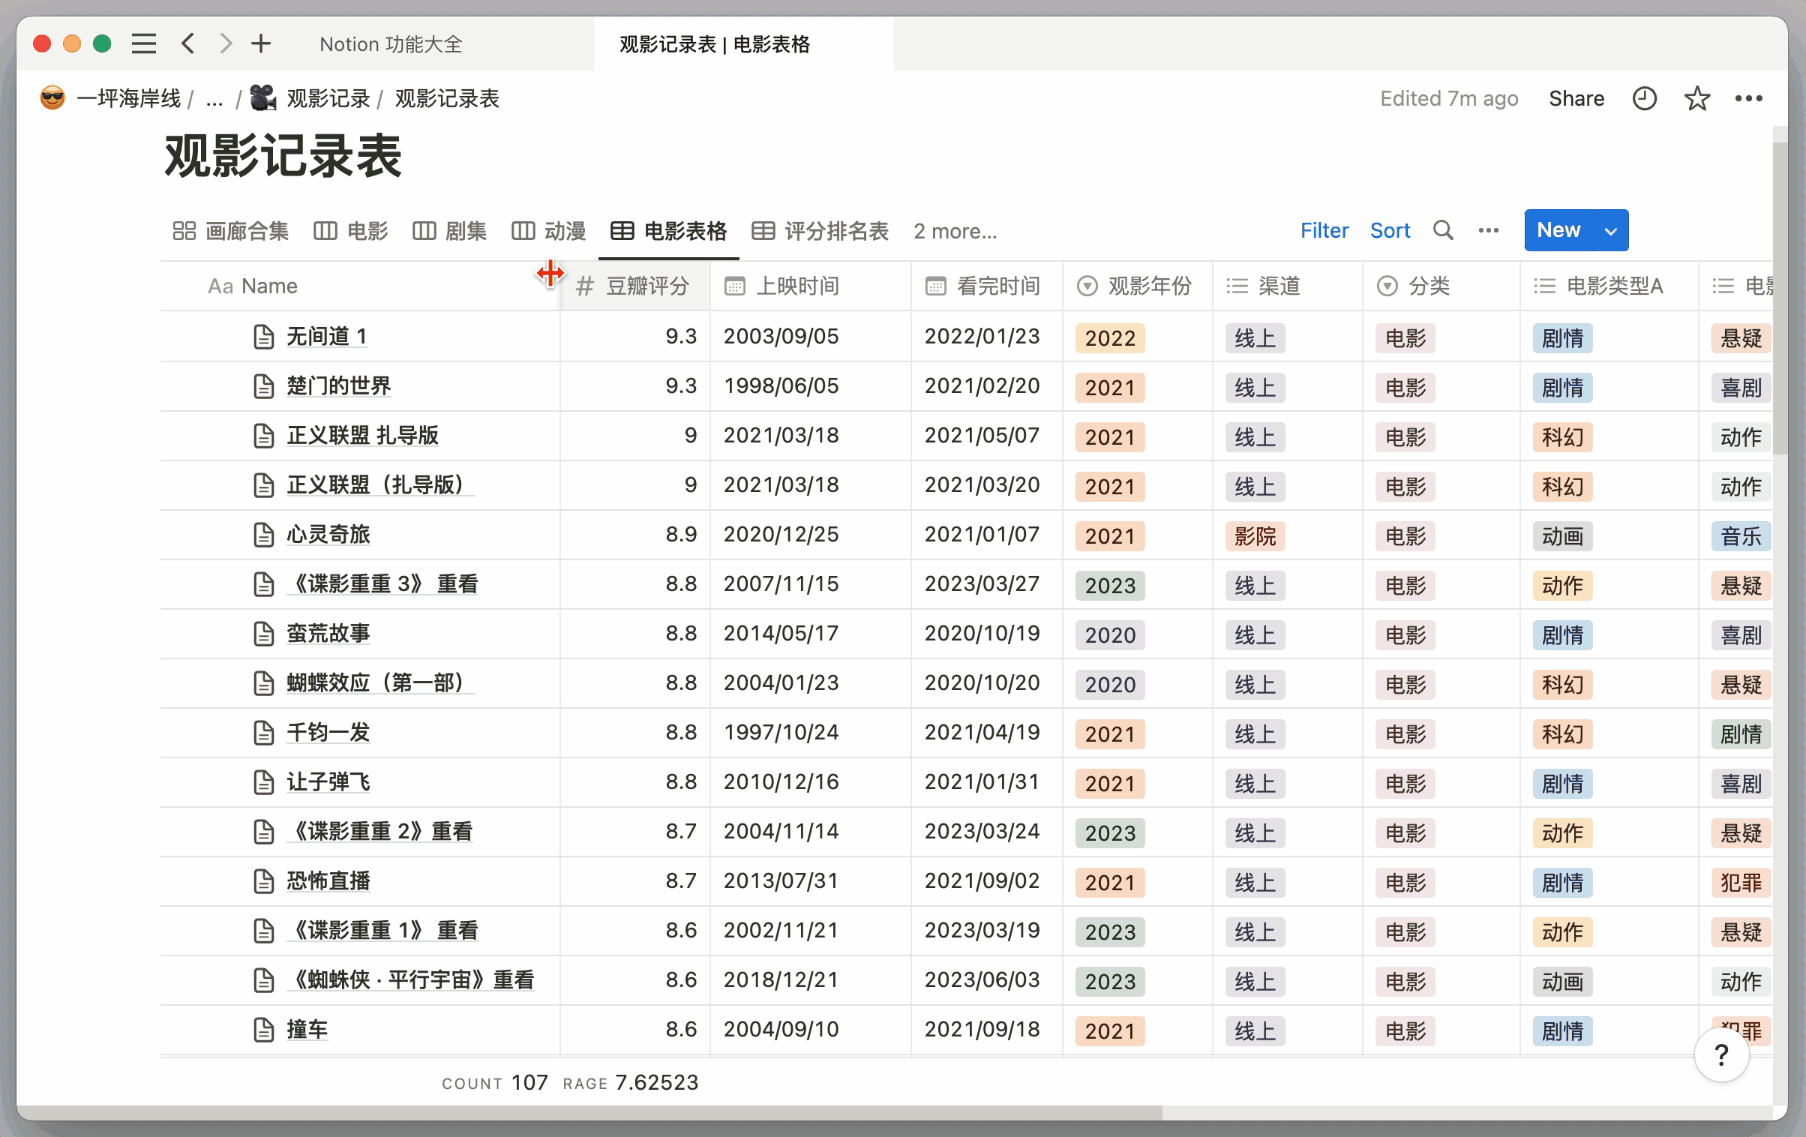
Task: Open page icon for 撞车
Action: point(264,1030)
